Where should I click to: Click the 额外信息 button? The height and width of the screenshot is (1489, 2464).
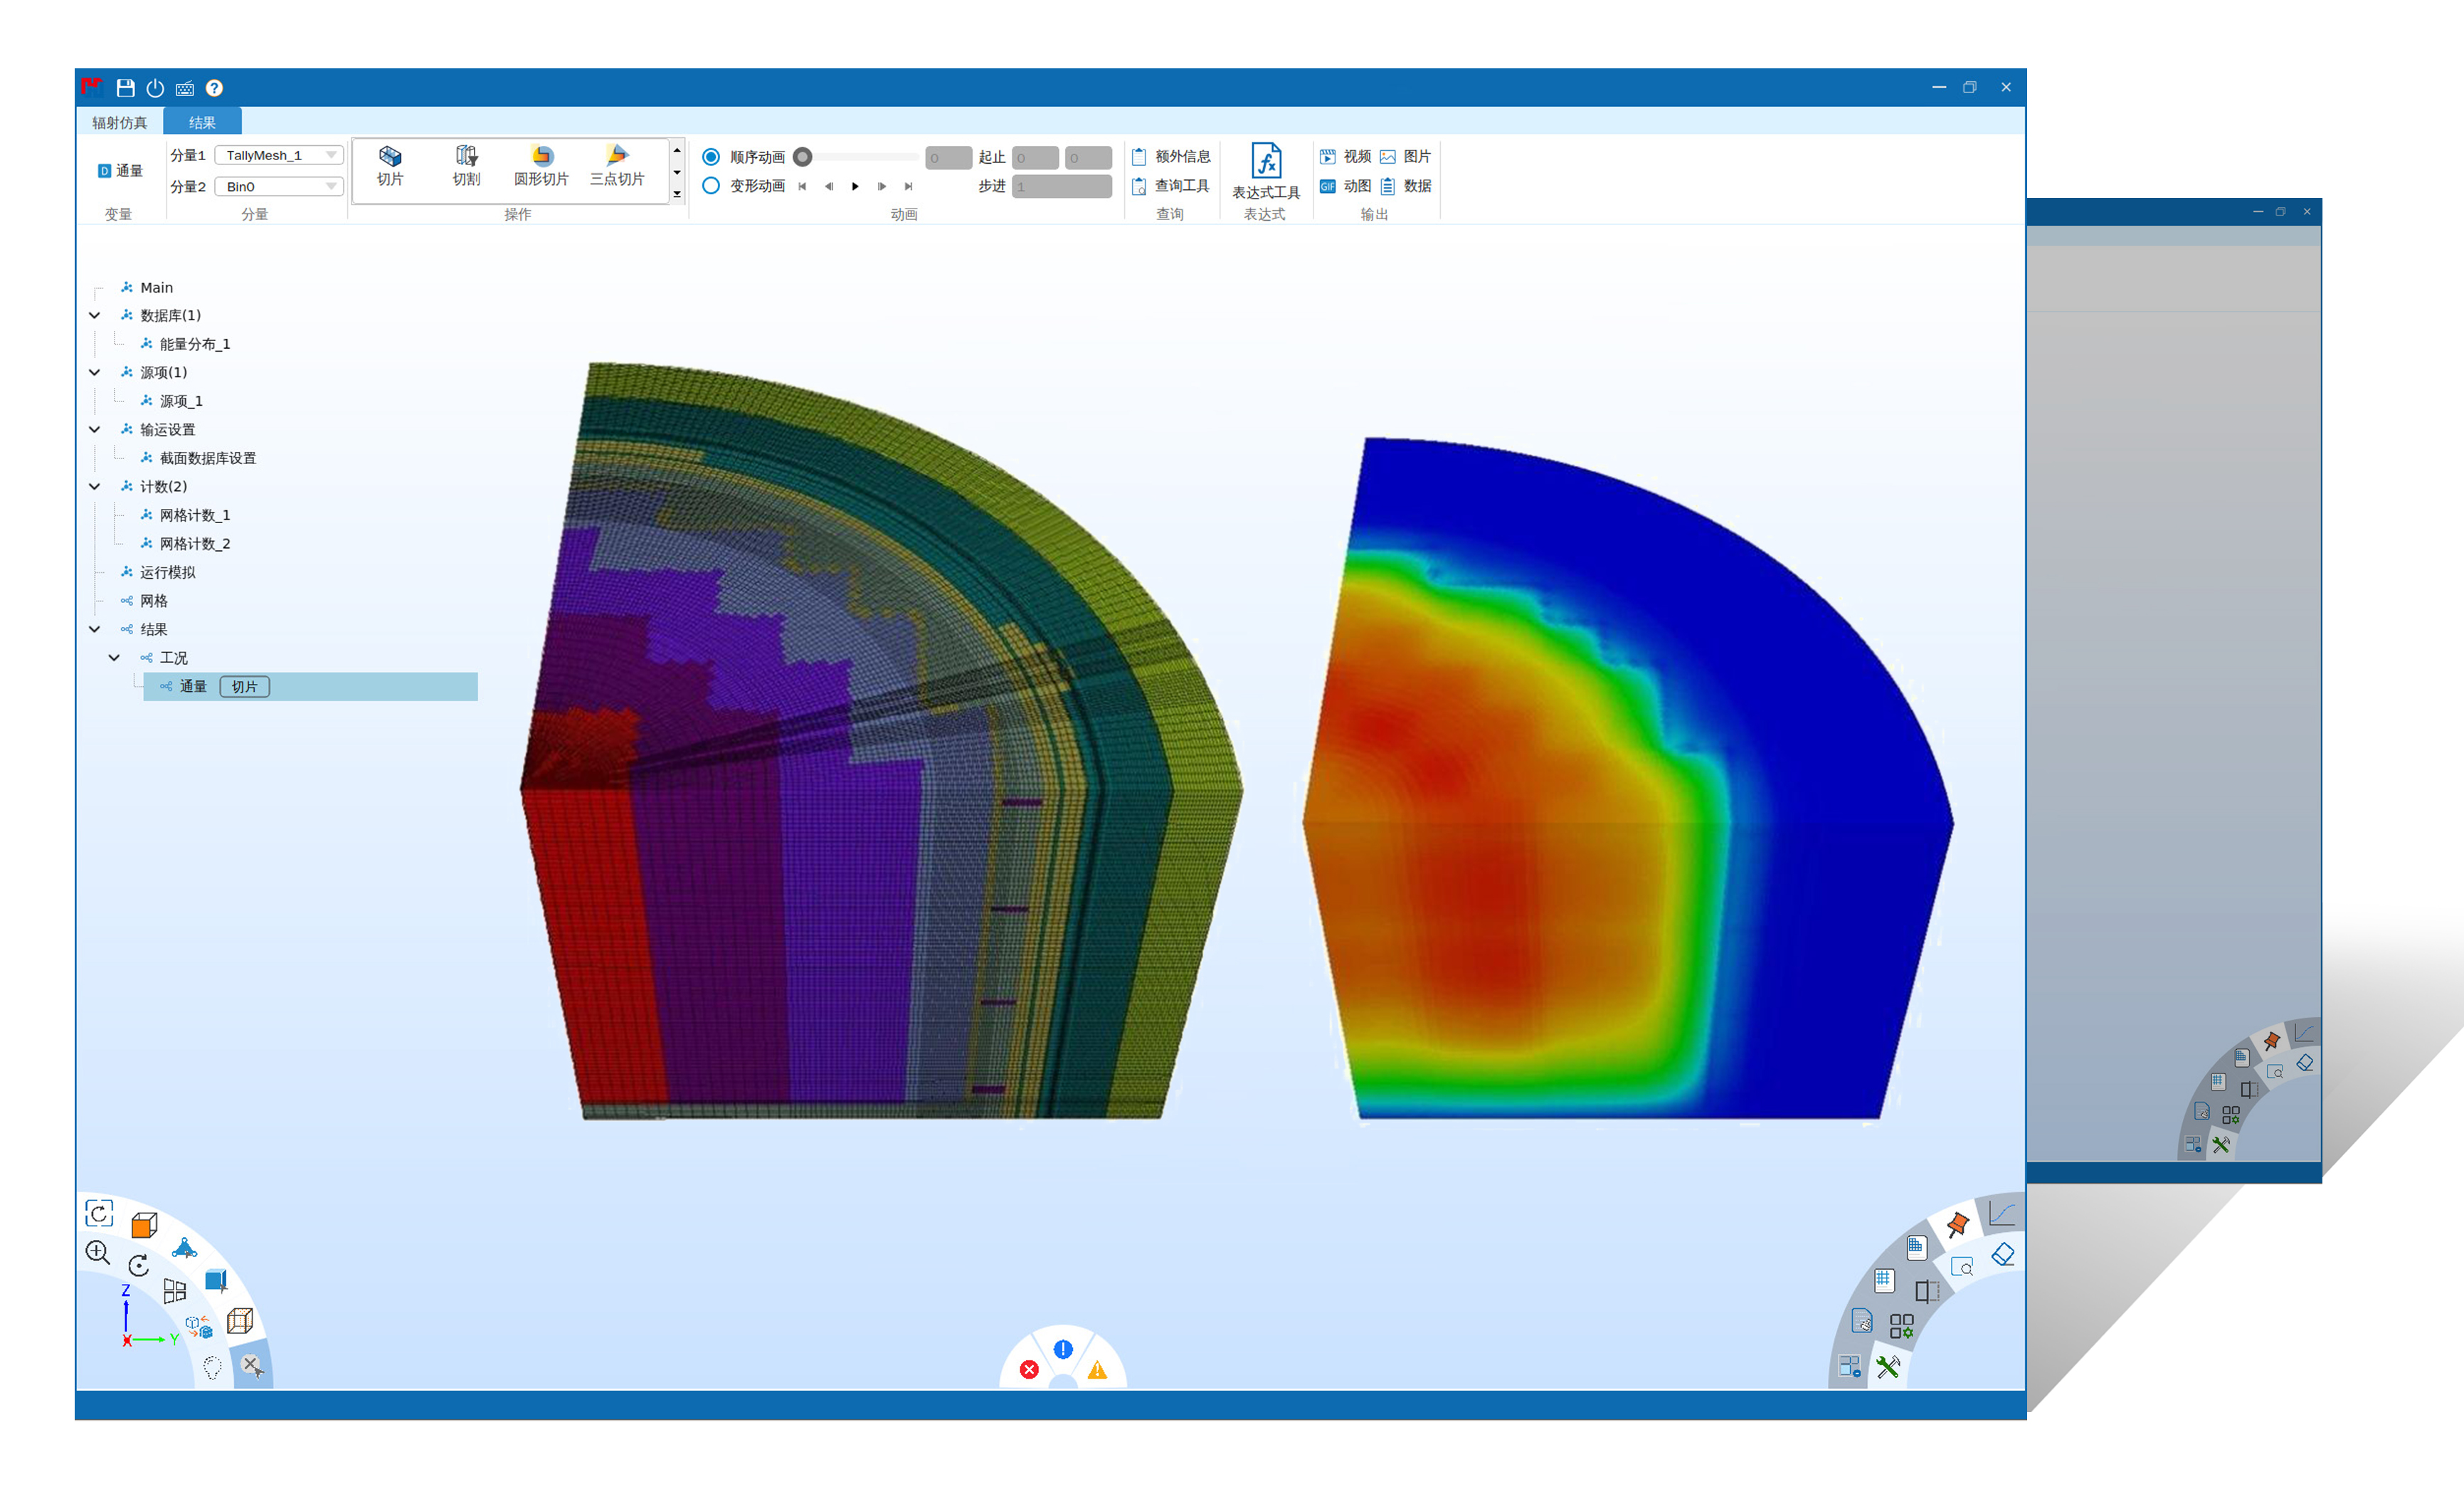coord(1171,157)
